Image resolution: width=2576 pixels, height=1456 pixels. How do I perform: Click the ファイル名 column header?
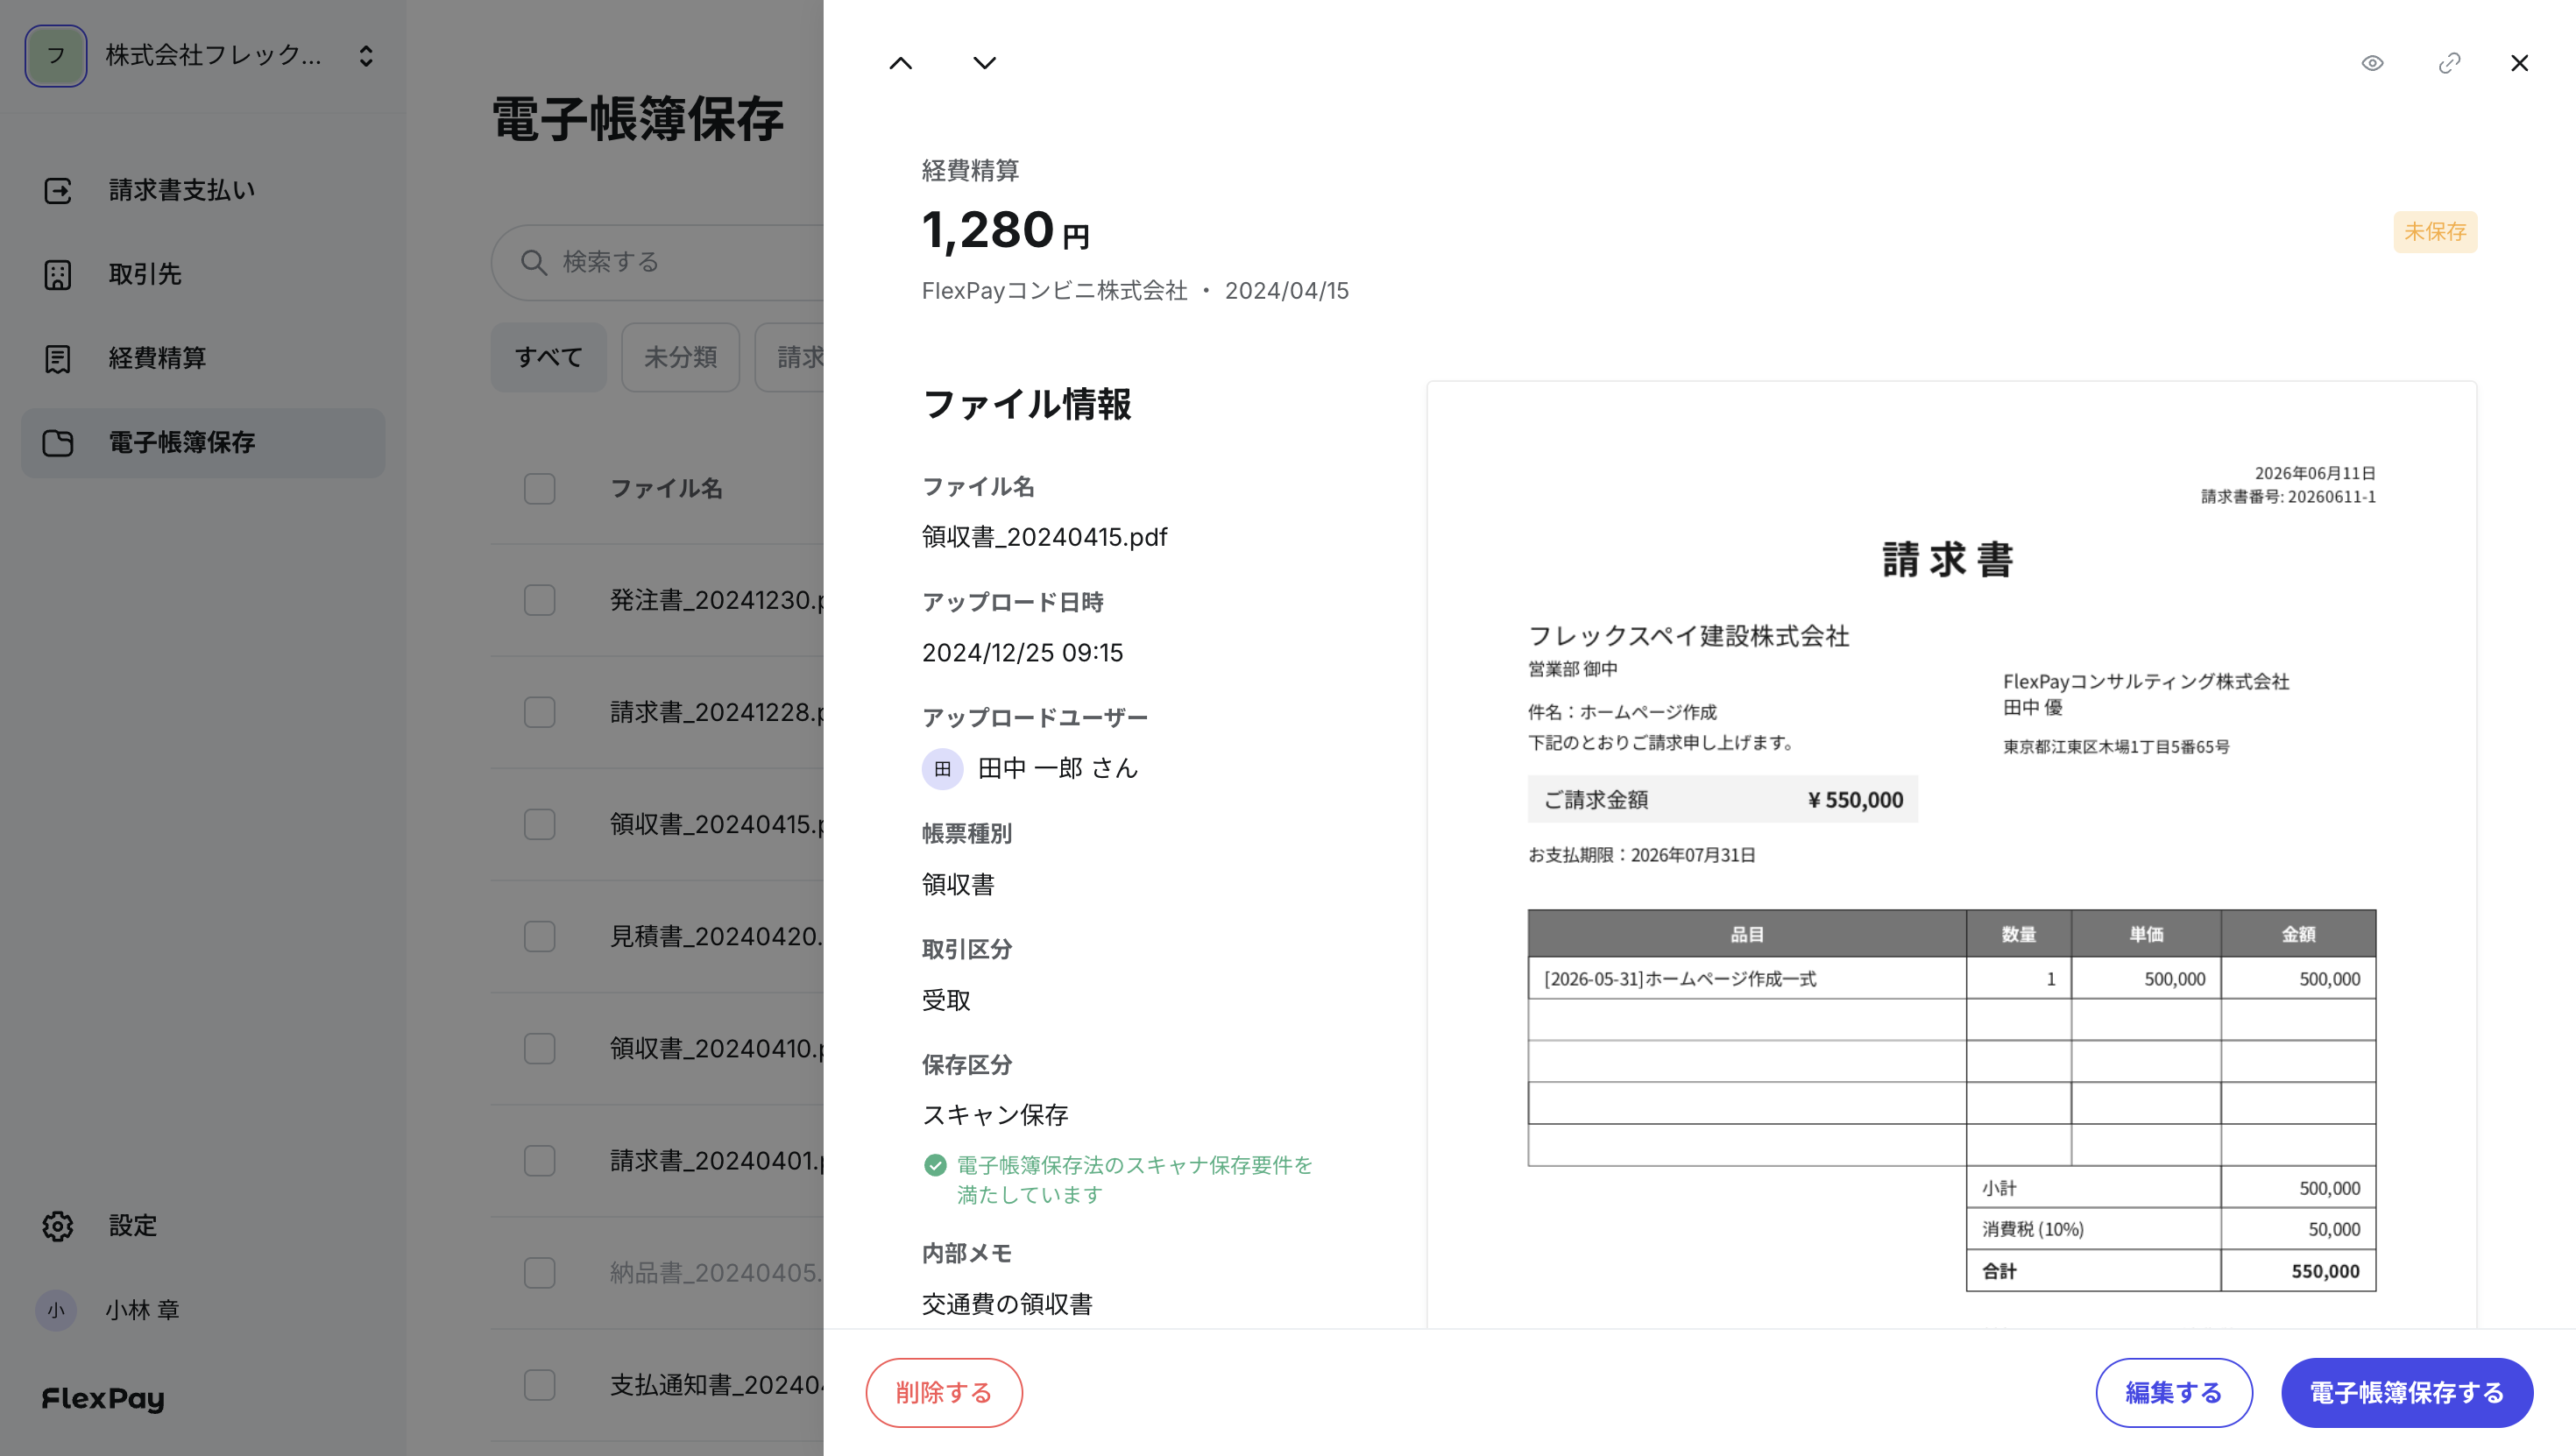(666, 488)
